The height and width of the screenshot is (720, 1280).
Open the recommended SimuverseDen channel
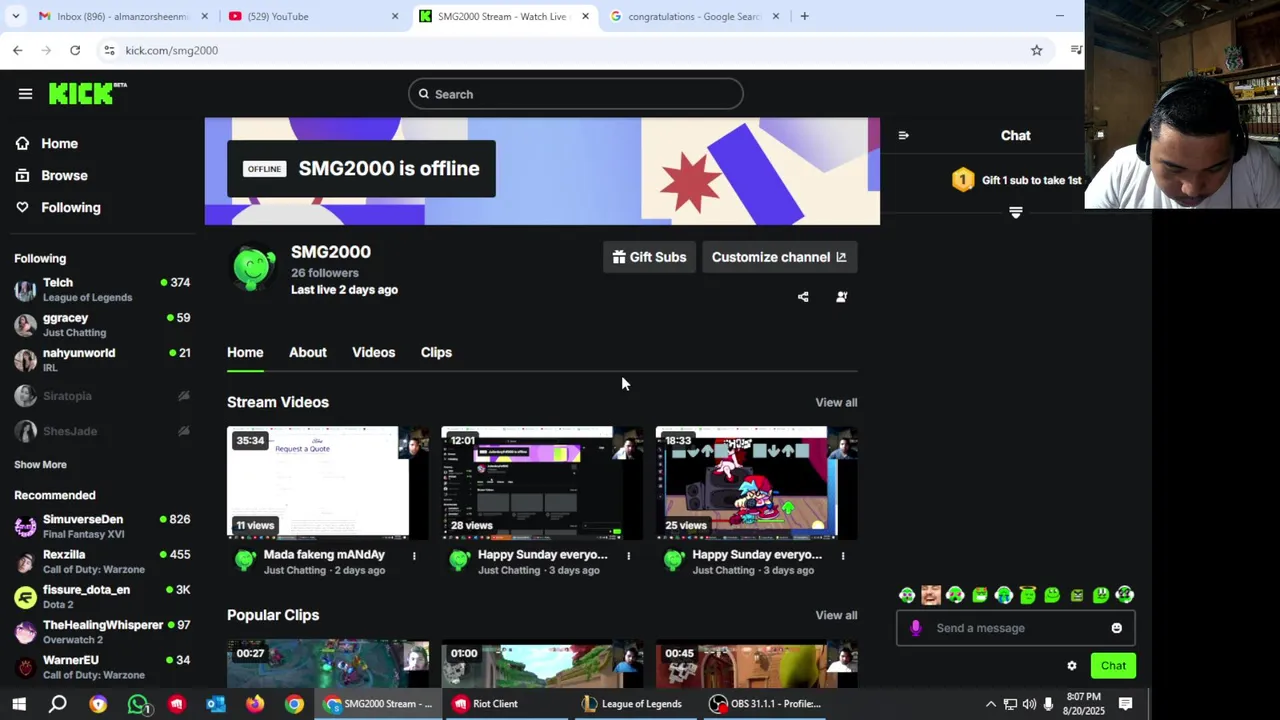tap(102, 526)
